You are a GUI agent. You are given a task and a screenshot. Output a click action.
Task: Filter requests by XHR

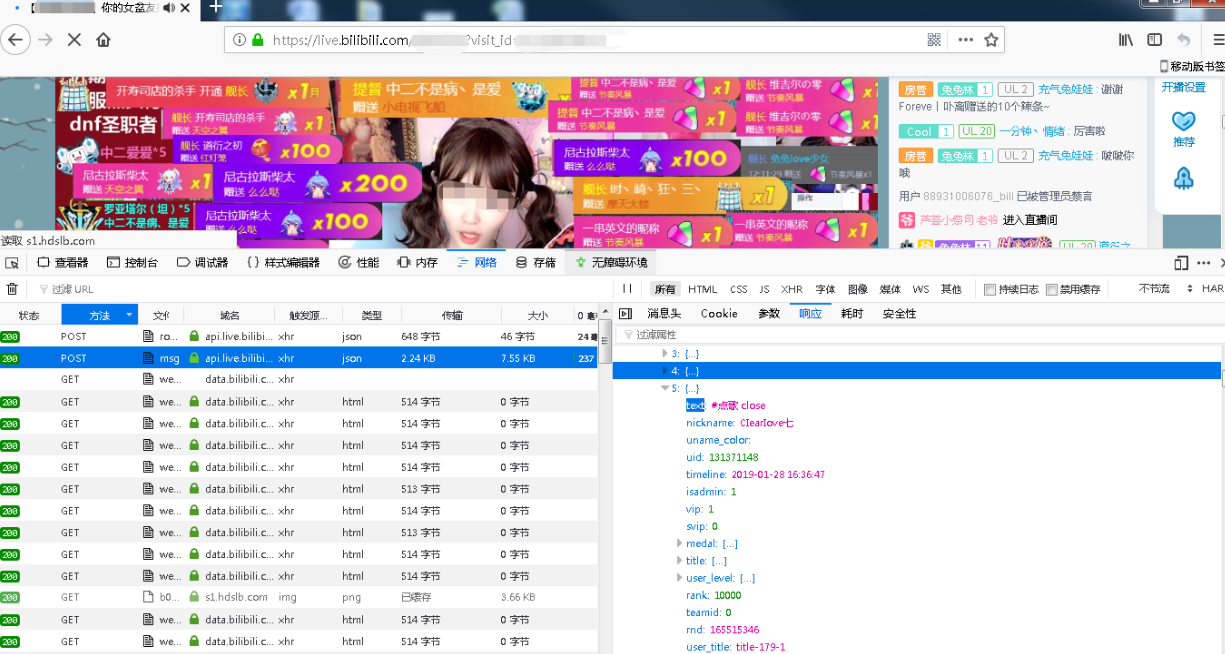pos(792,289)
